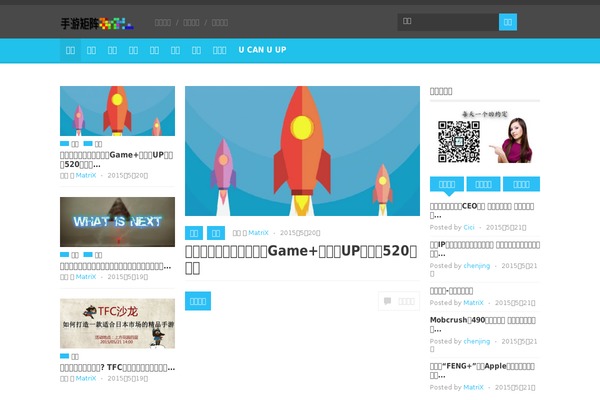Open the small rocket article thumbnail
Viewport: 600px width, 400px height.
[117, 111]
